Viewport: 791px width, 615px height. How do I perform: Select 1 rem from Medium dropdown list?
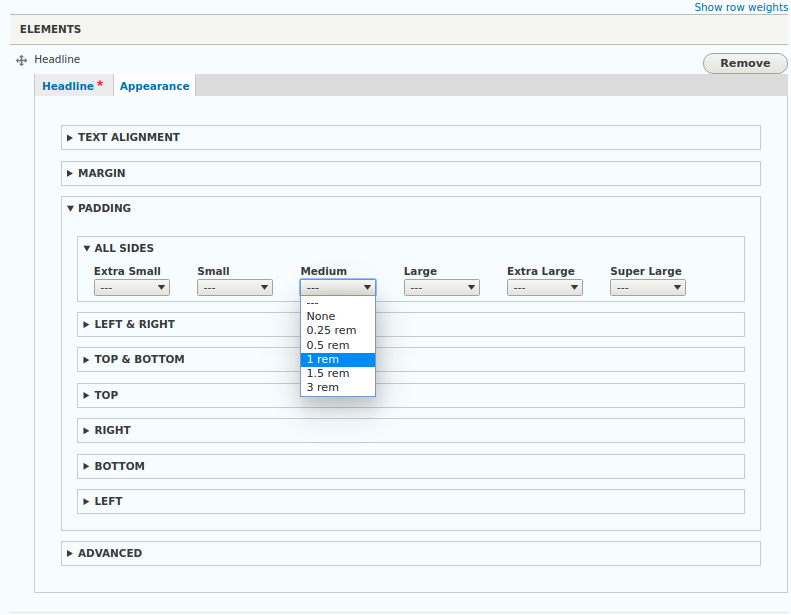[x=338, y=360]
